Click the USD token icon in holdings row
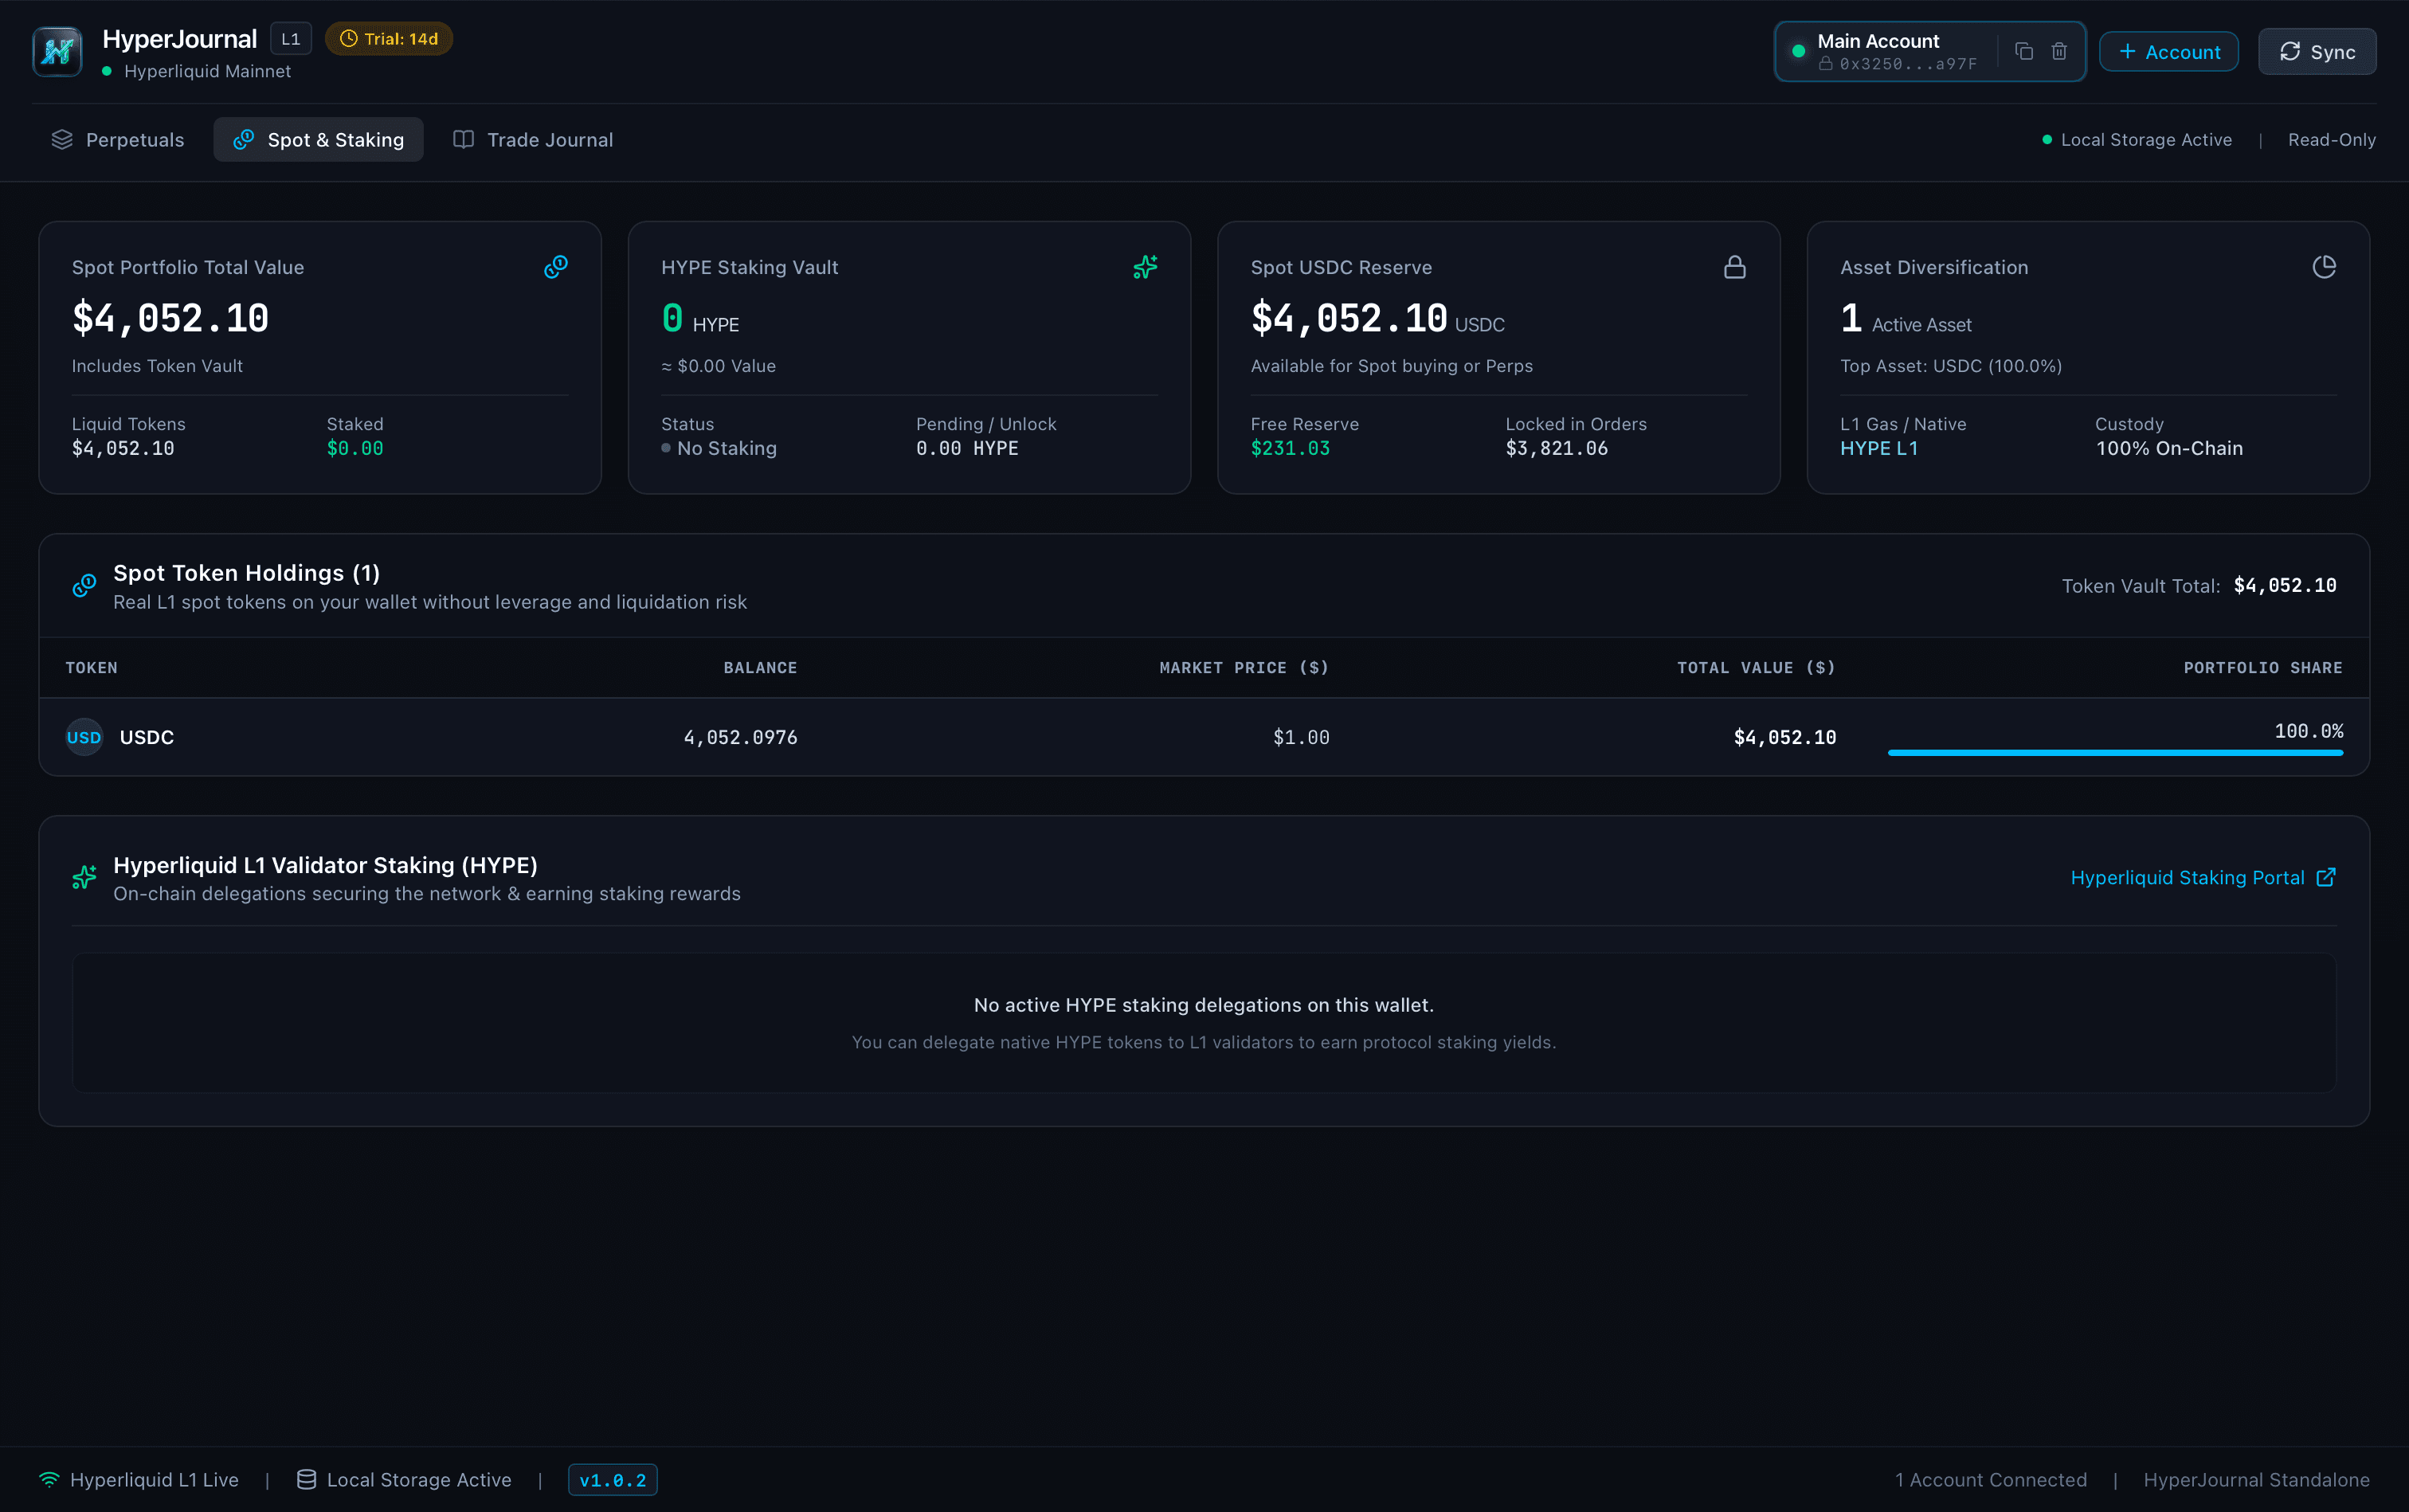Image resolution: width=2409 pixels, height=1512 pixels. click(x=84, y=737)
